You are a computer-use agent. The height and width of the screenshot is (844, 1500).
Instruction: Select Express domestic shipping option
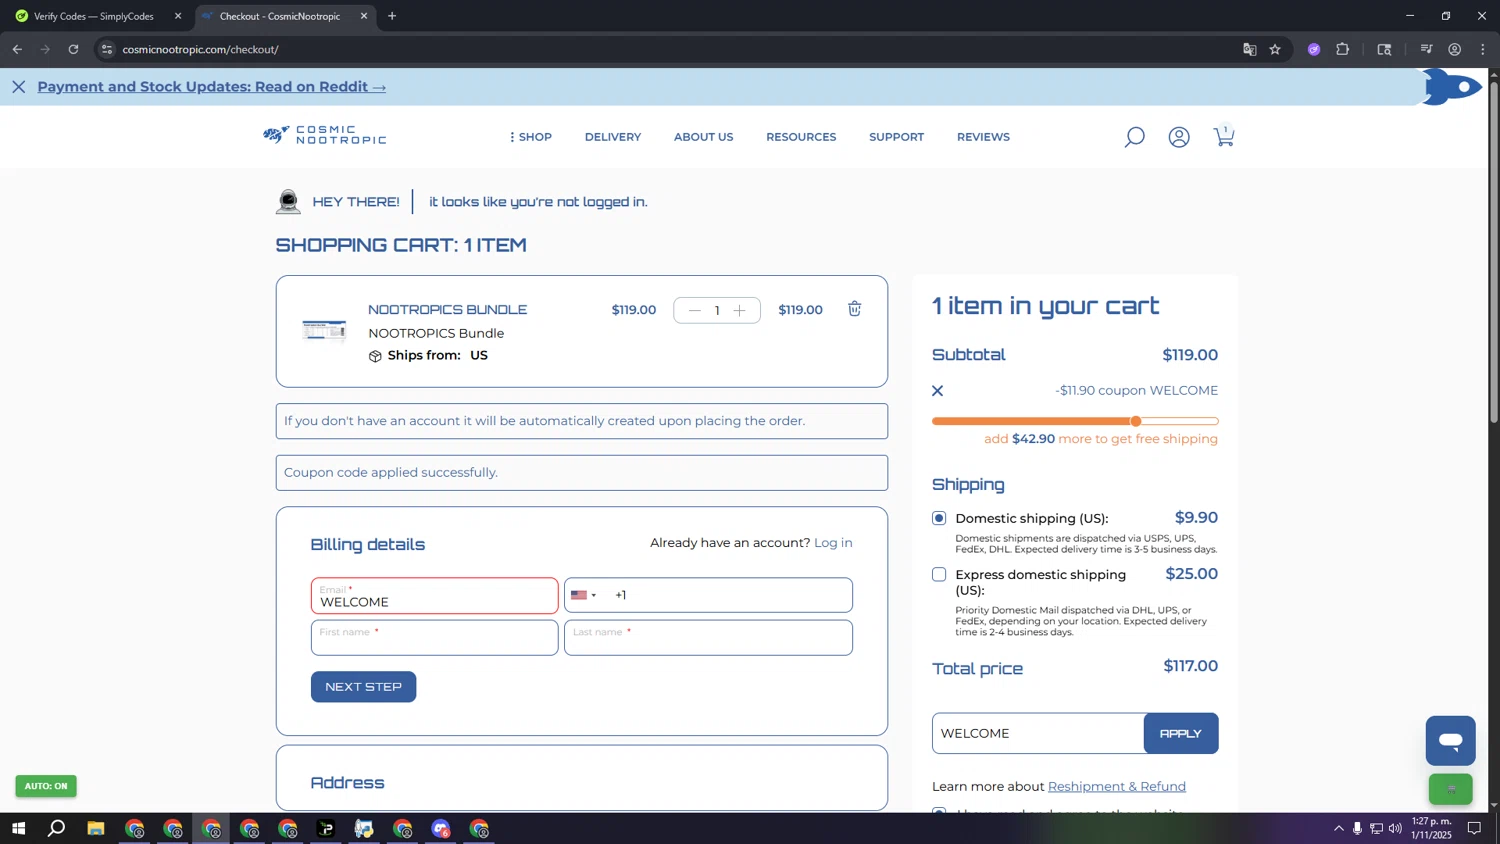pyautogui.click(x=939, y=574)
